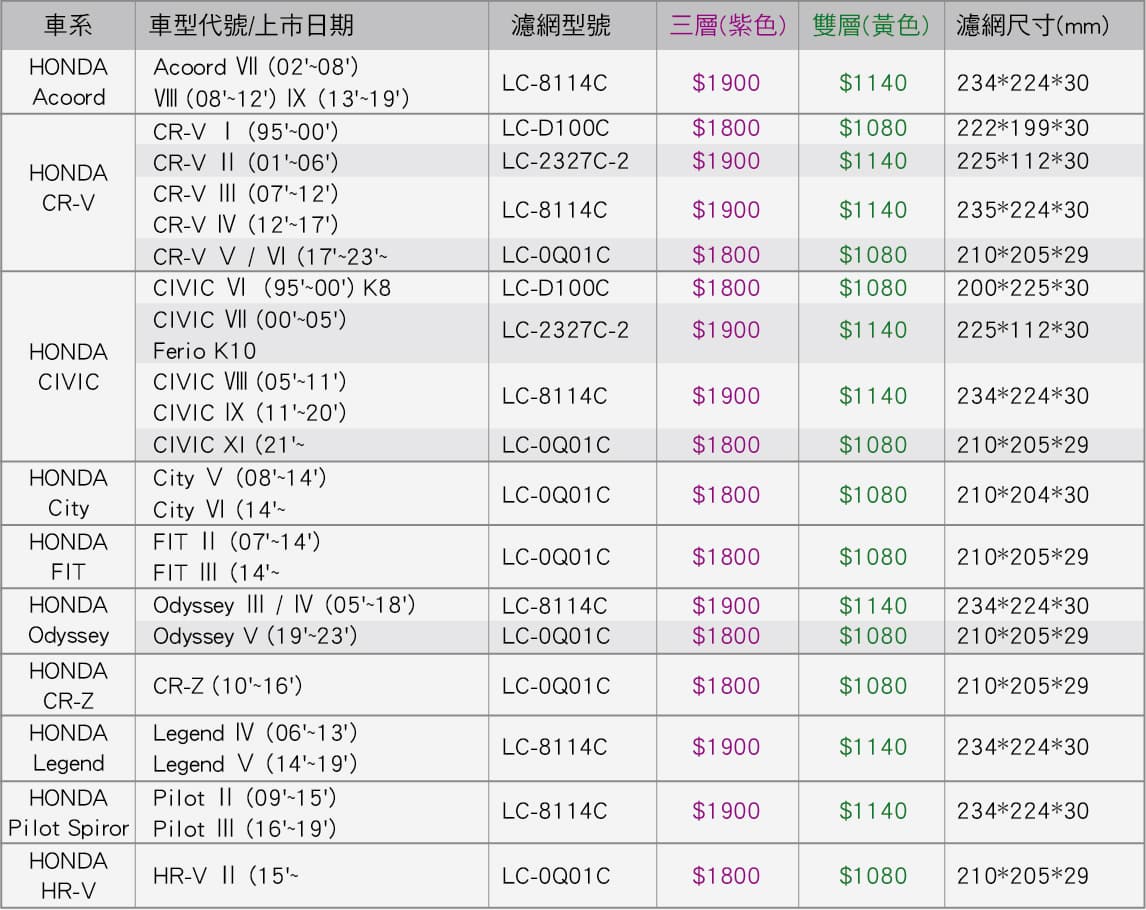The image size is (1146, 910).
Task: Click $1900 in the CR-V II row
Action: pyautogui.click(x=726, y=161)
